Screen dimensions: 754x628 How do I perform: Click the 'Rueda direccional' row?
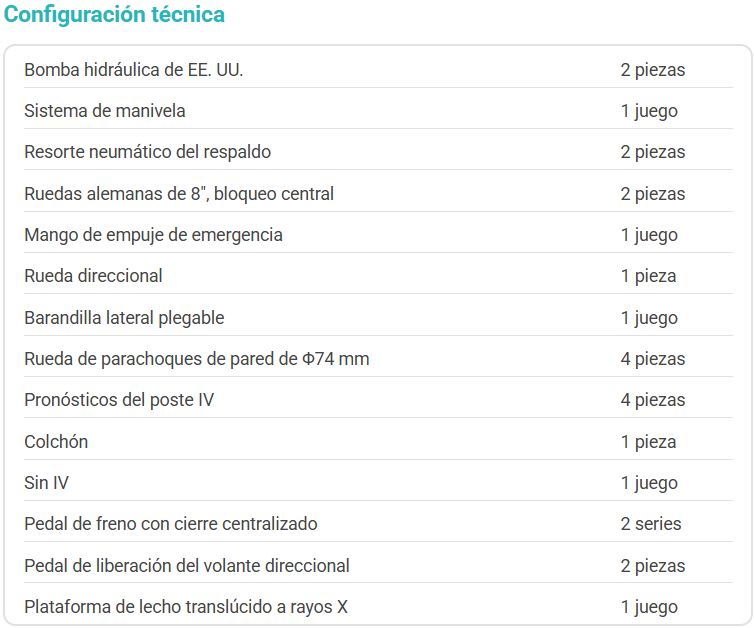click(x=93, y=276)
